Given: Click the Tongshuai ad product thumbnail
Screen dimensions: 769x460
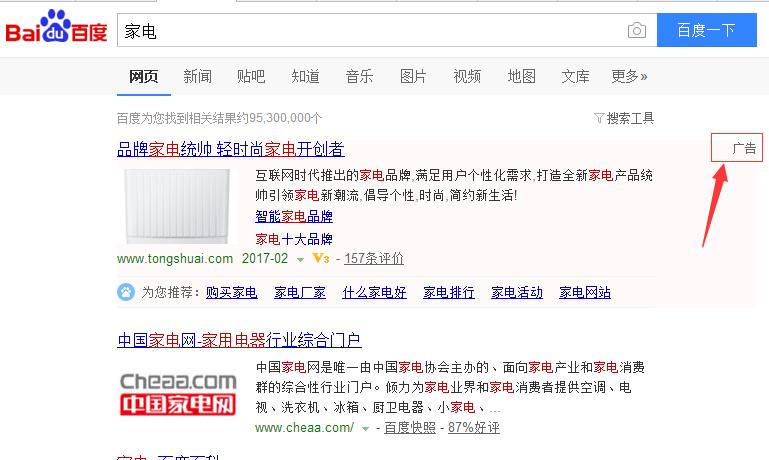Looking at the screenshot, I should [x=177, y=206].
